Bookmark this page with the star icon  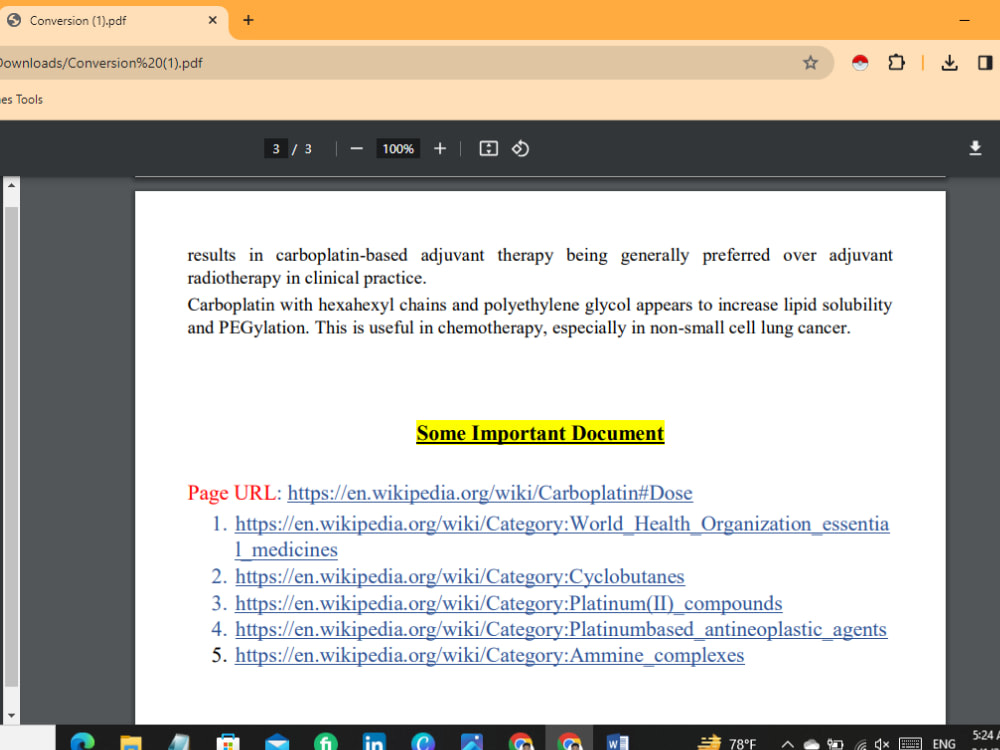(x=810, y=62)
